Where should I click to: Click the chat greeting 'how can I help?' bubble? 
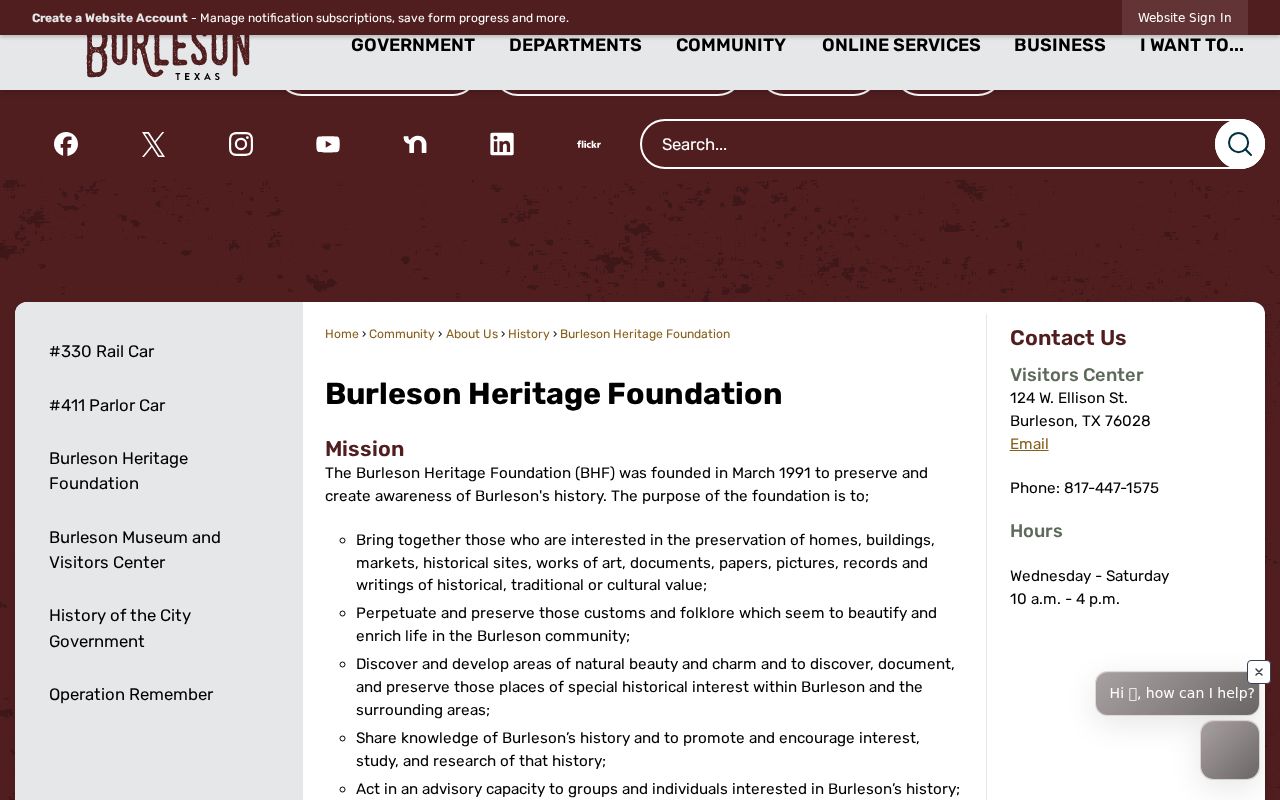click(1177, 693)
